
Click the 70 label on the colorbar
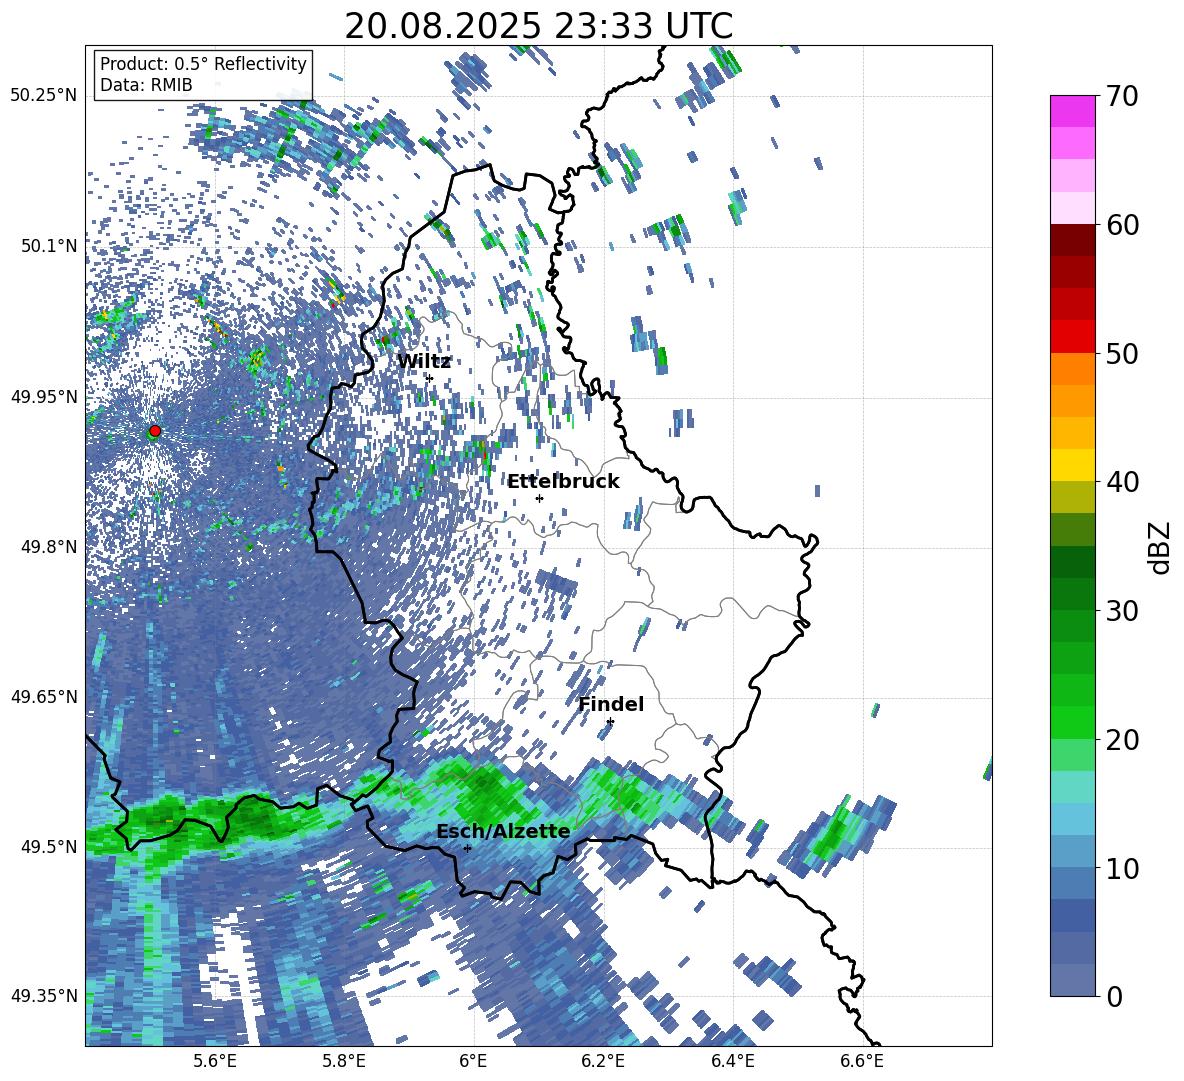coord(1122,96)
